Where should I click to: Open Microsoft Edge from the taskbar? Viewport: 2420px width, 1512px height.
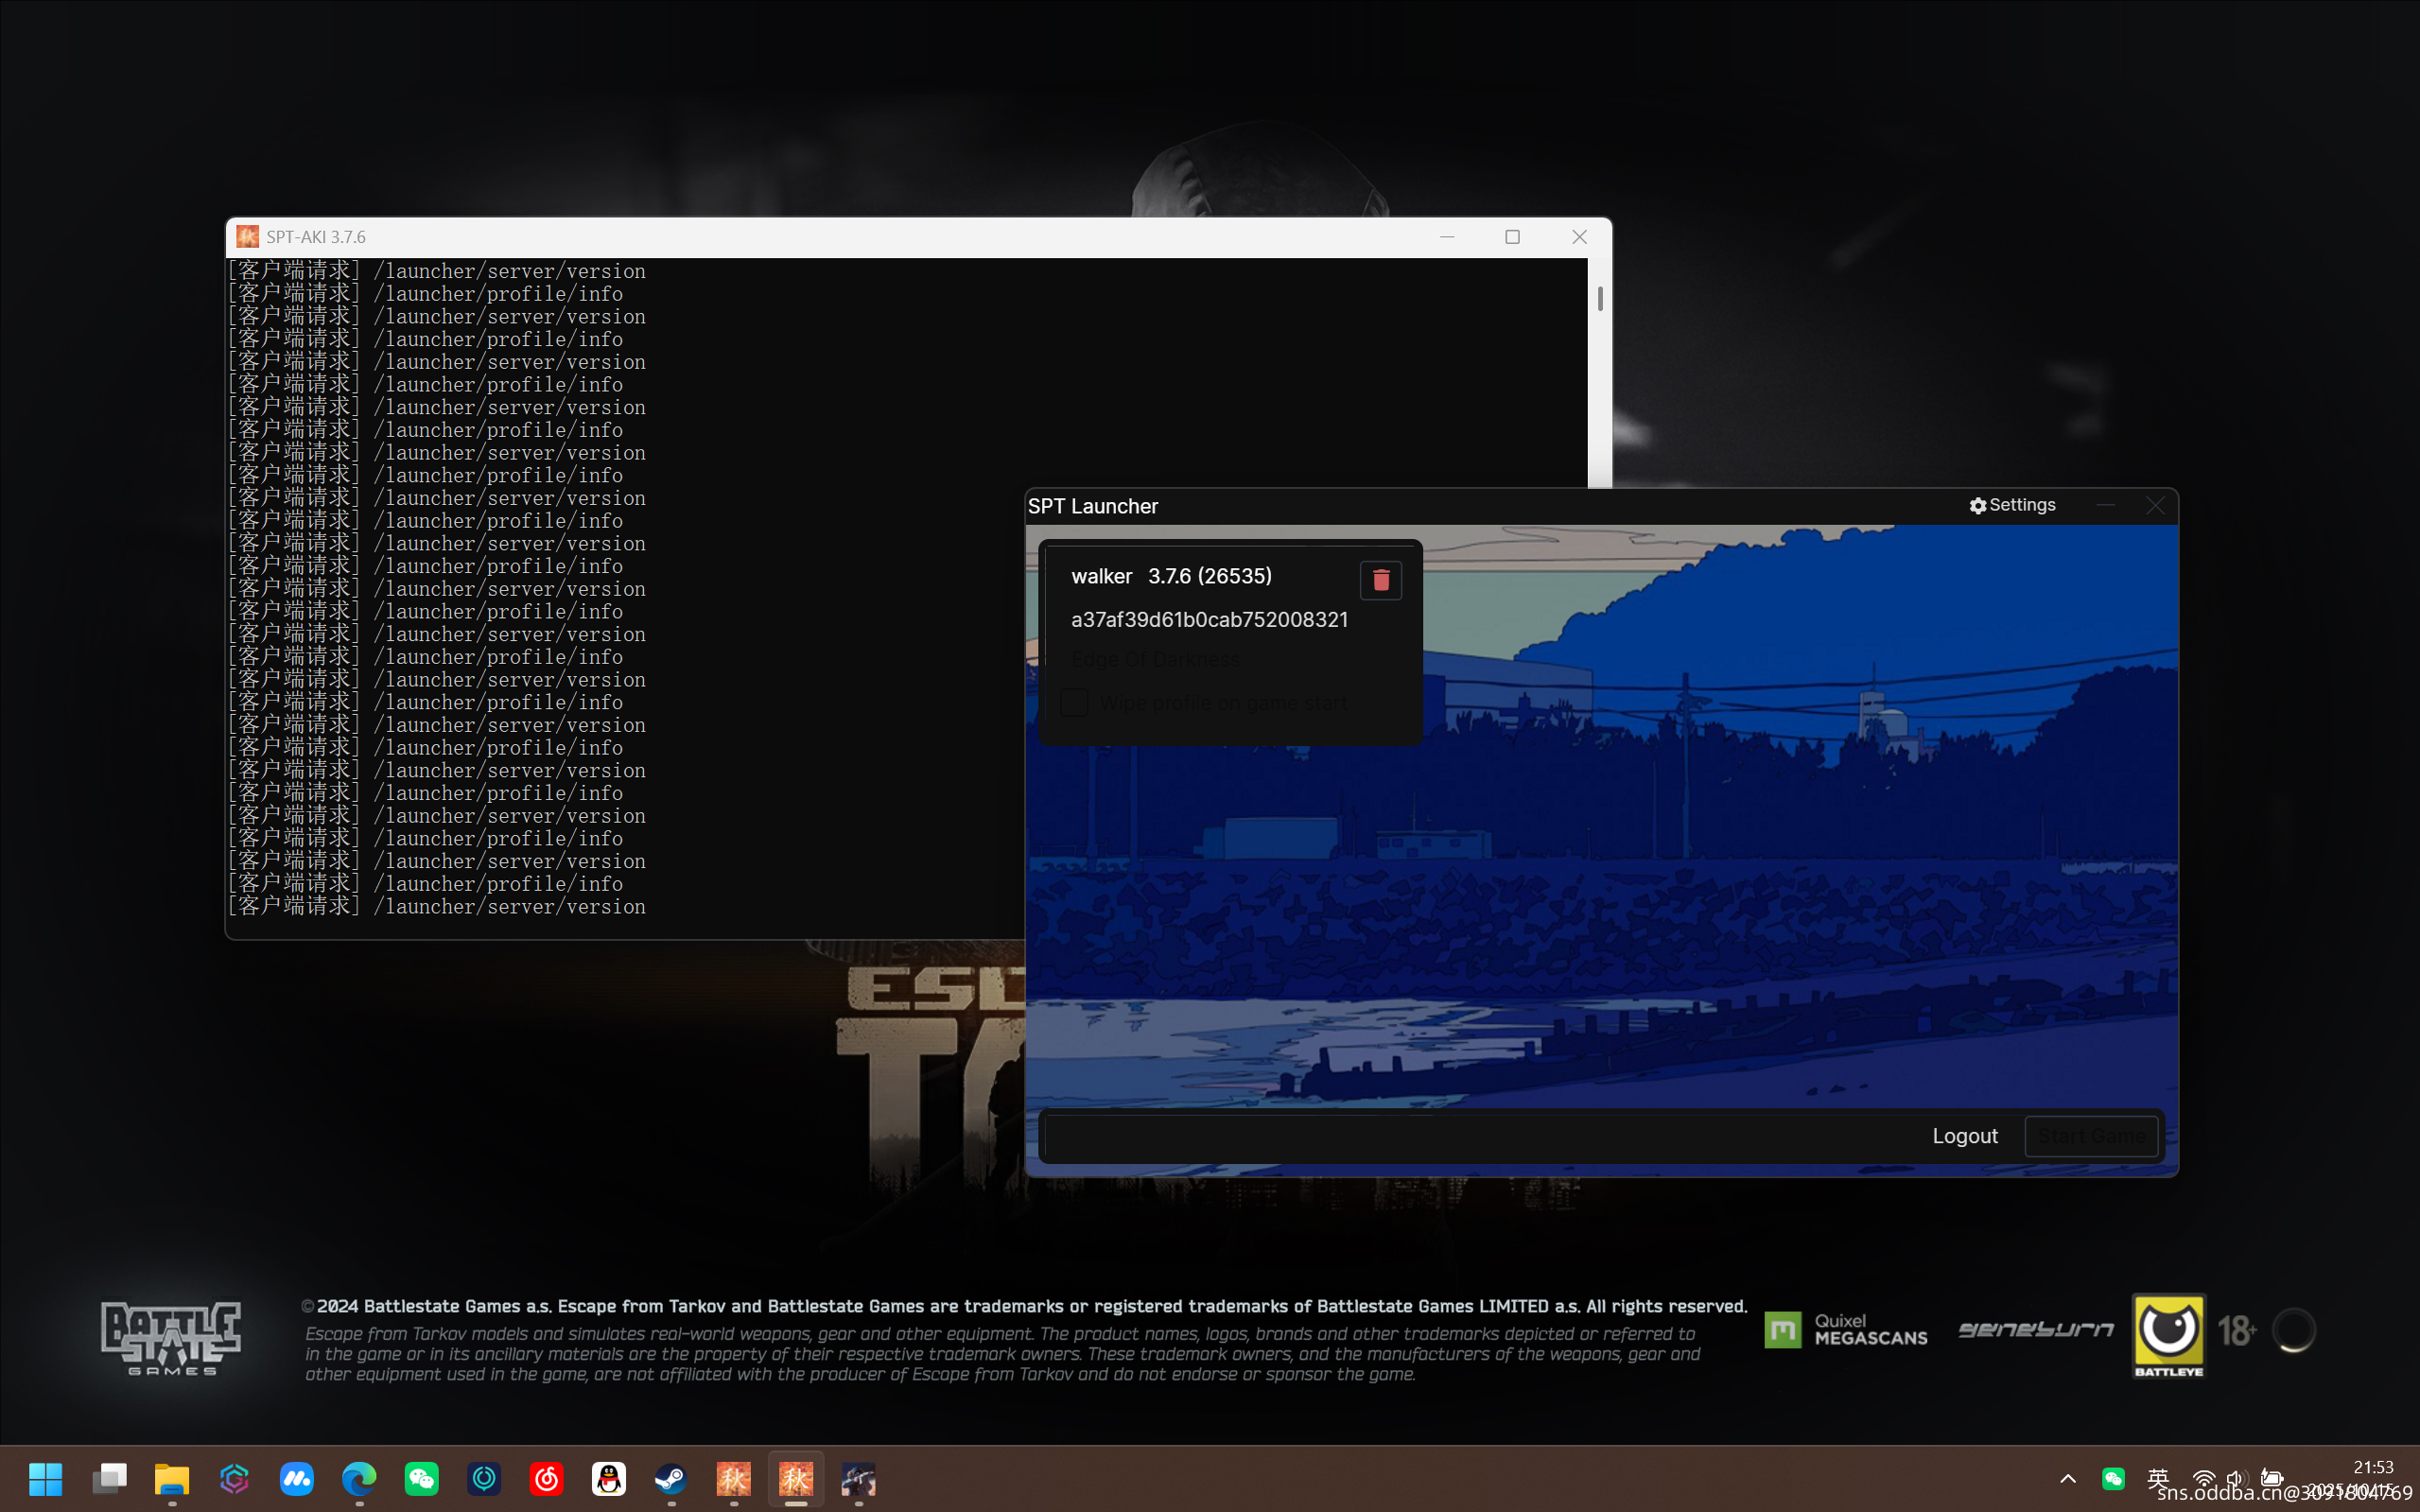click(x=359, y=1478)
